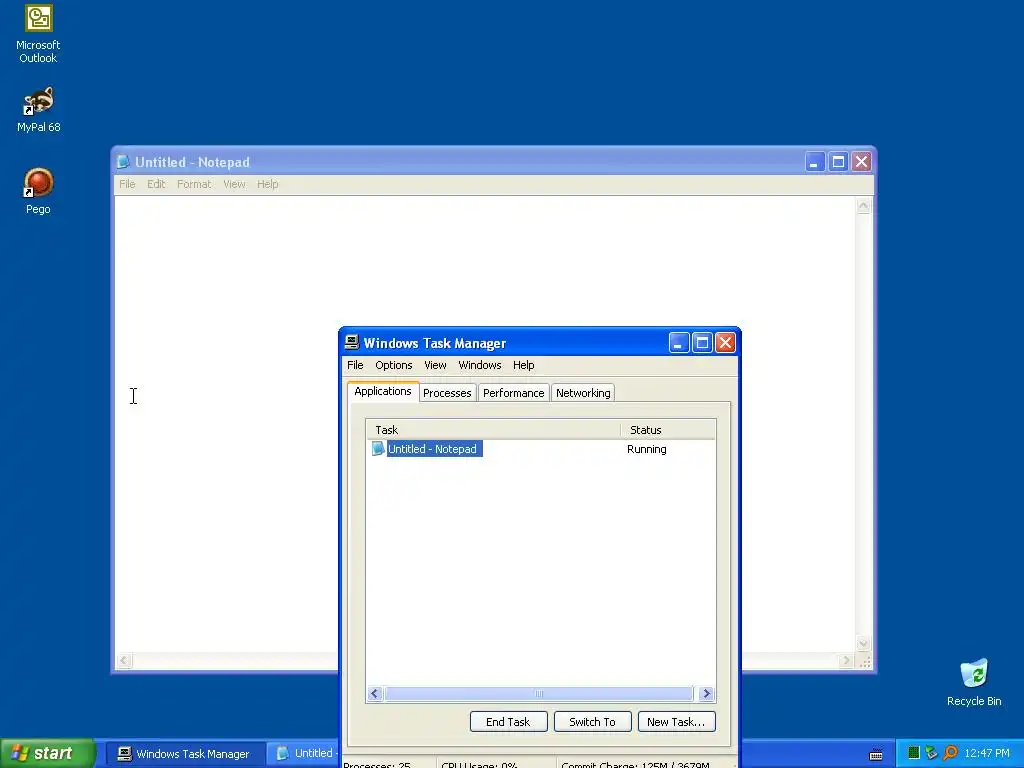Viewport: 1024px width, 768px height.
Task: Click the keyboard icon on the taskbar
Action: coord(876,755)
